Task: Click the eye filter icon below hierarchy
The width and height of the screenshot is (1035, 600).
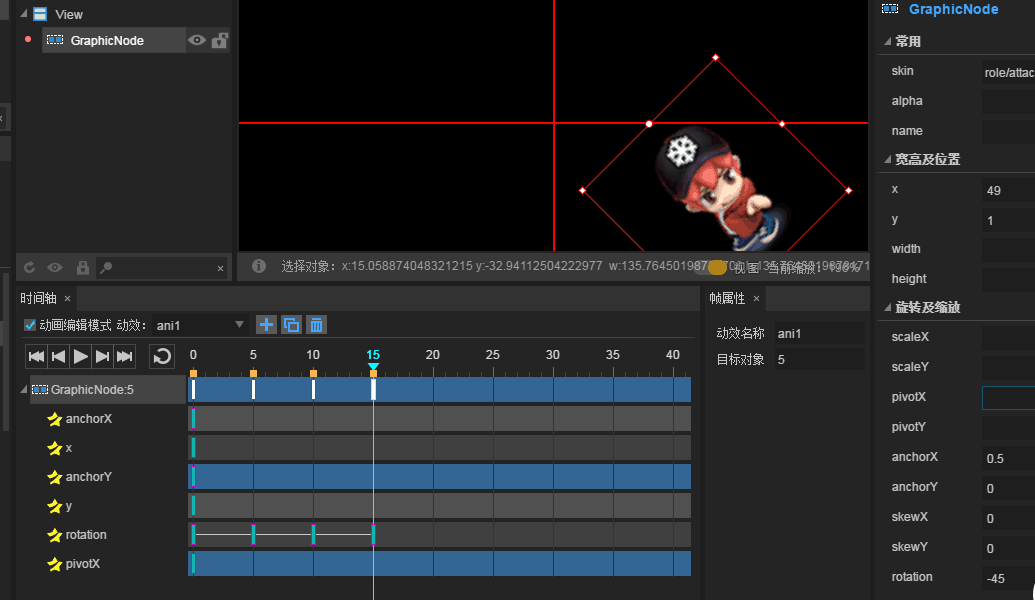Action: pyautogui.click(x=55, y=267)
